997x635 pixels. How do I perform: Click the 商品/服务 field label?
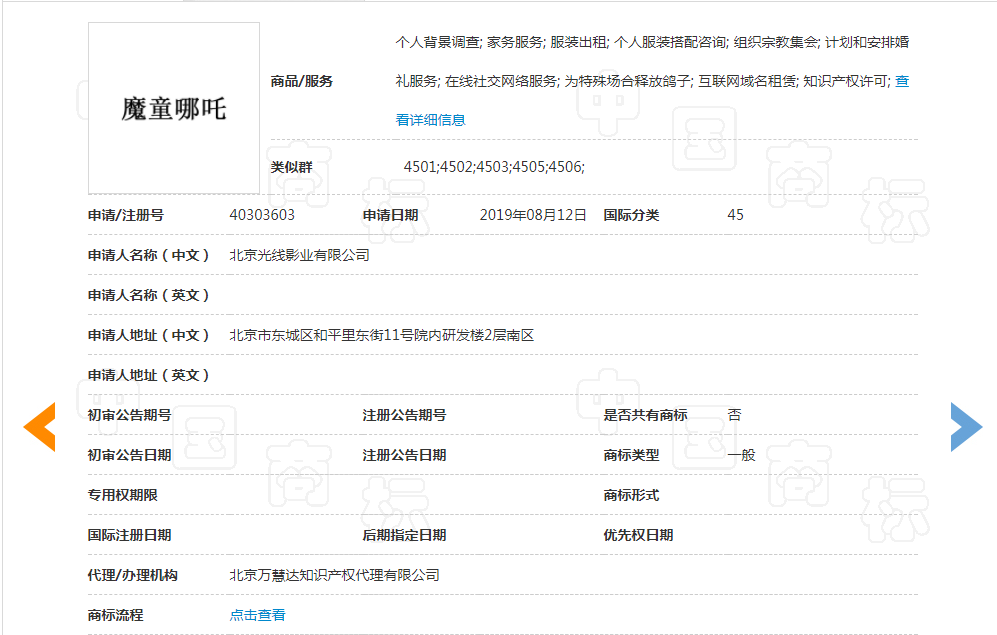pyautogui.click(x=302, y=81)
